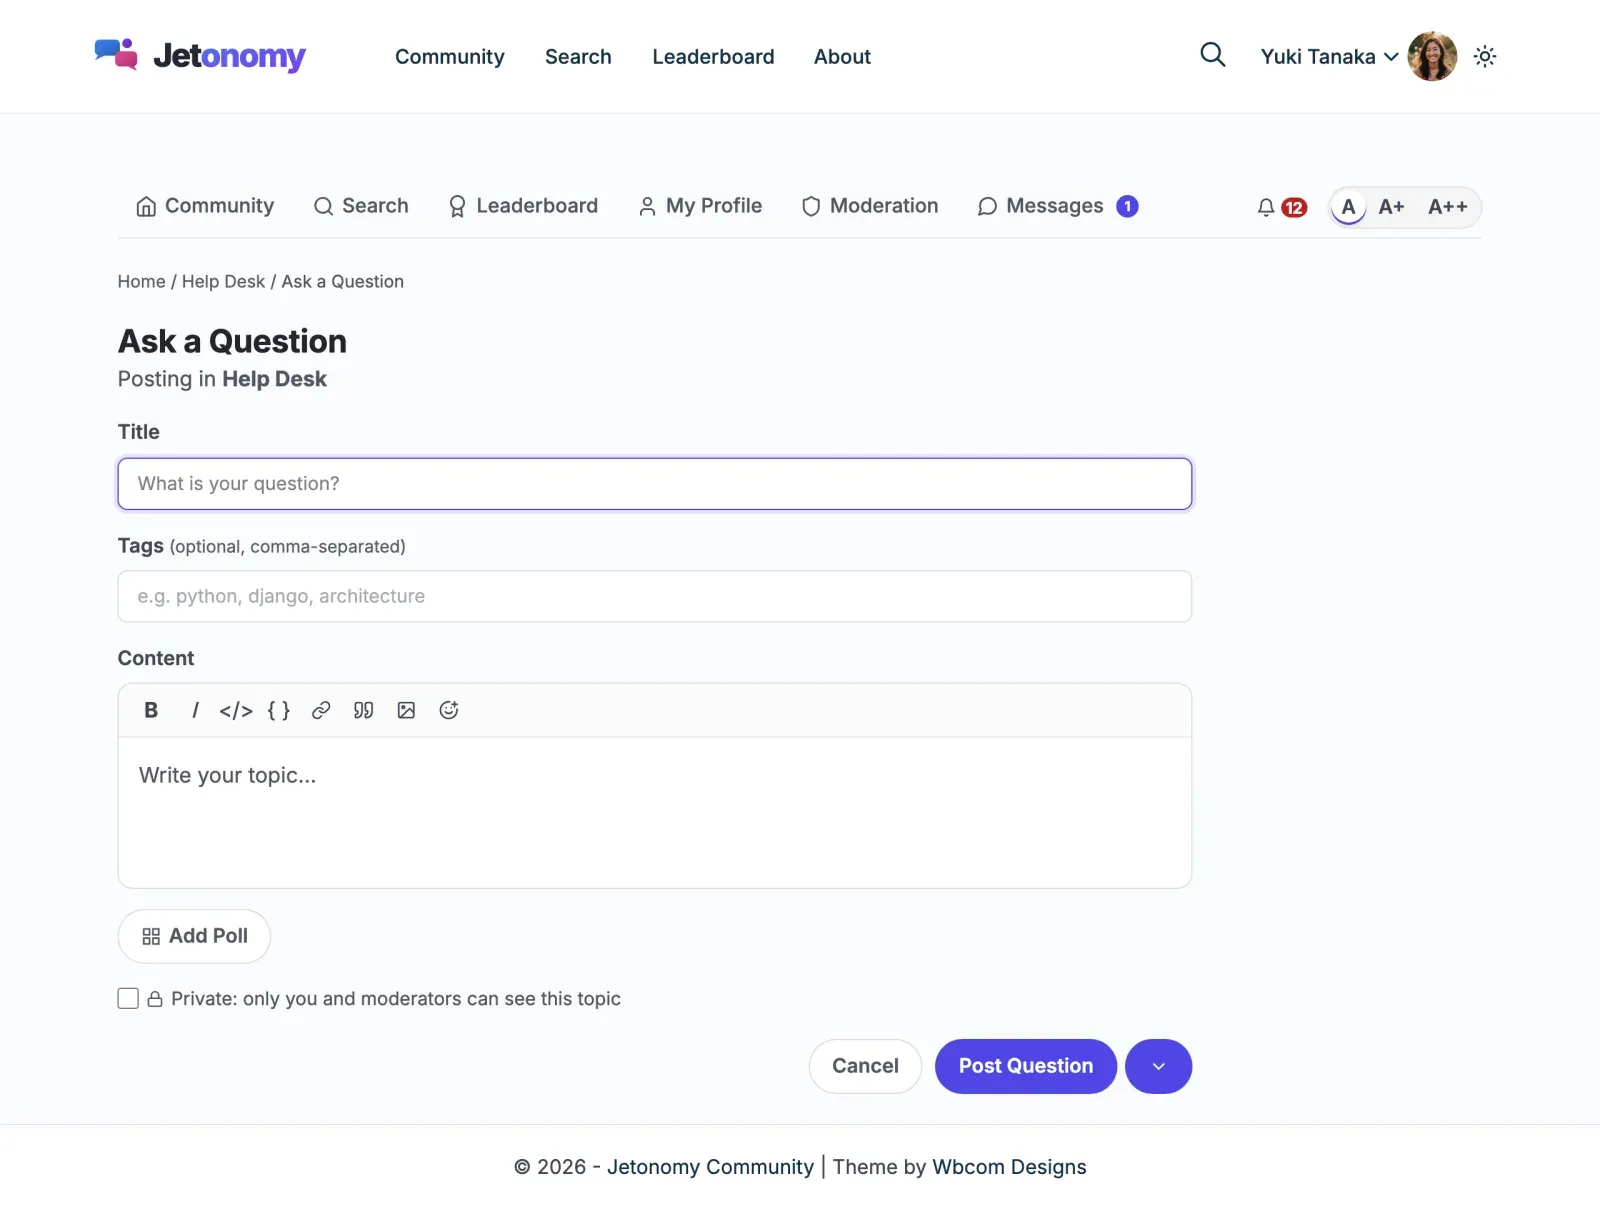The width and height of the screenshot is (1600, 1209).
Task: Switch to A++ font size
Action: (x=1447, y=207)
